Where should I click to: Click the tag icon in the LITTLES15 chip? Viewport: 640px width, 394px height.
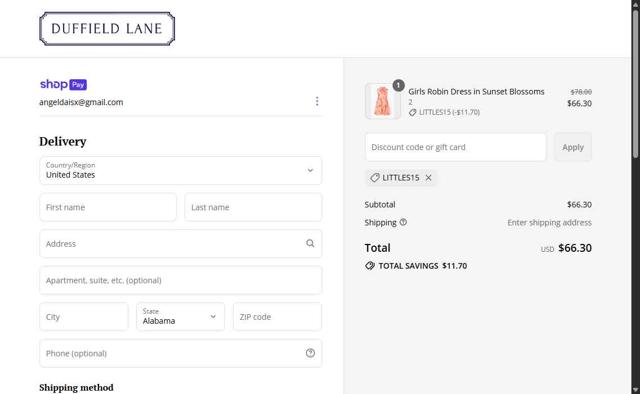tap(375, 178)
